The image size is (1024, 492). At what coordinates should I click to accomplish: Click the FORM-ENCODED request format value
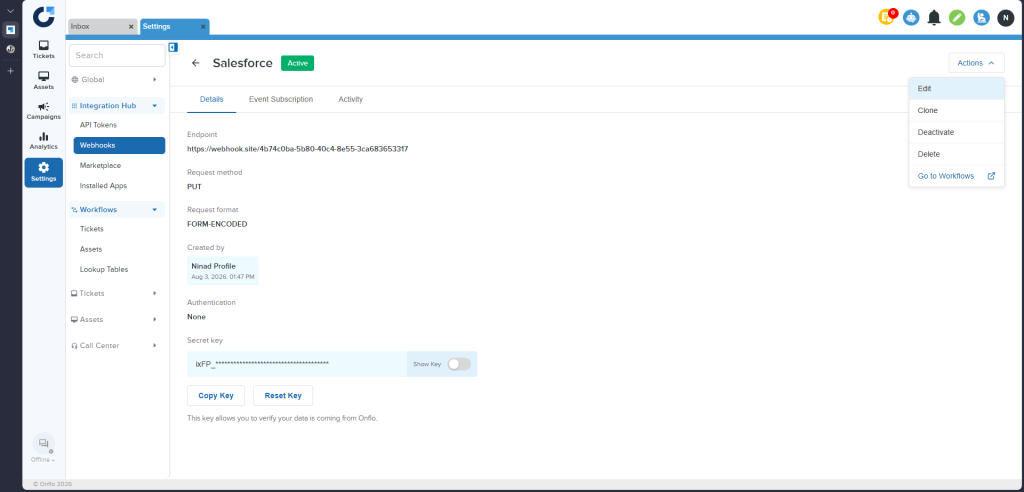pos(217,224)
